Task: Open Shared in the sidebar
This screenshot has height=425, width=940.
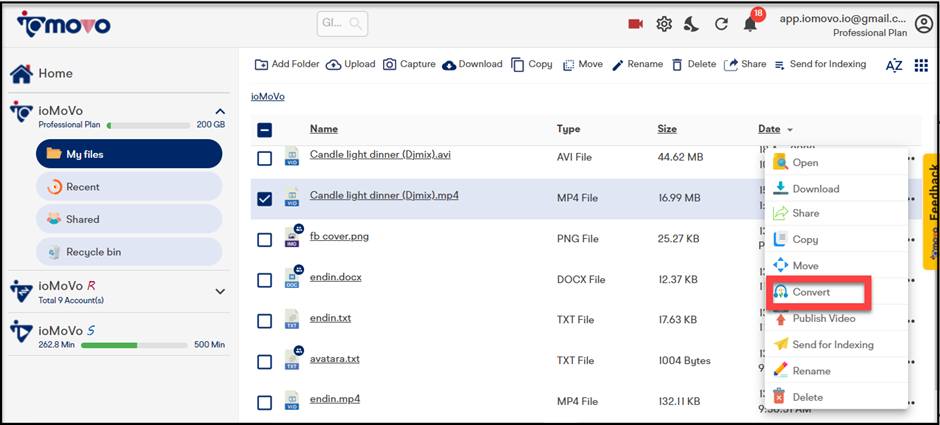Action: tap(129, 219)
